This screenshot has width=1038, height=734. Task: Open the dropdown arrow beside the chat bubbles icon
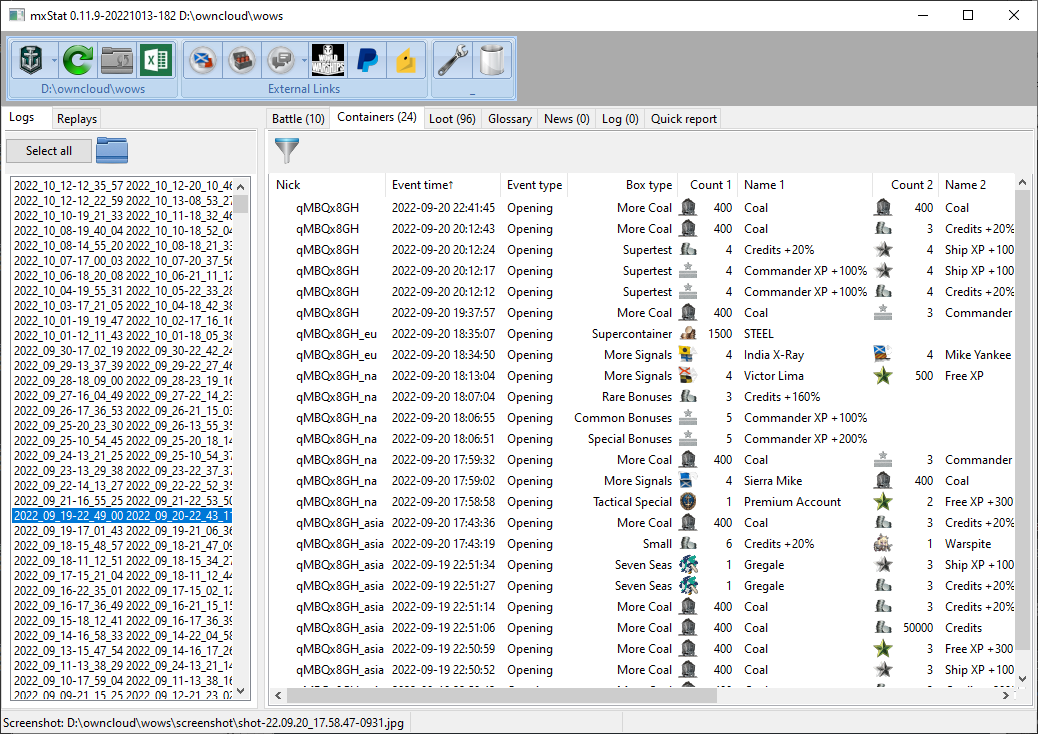[304, 61]
